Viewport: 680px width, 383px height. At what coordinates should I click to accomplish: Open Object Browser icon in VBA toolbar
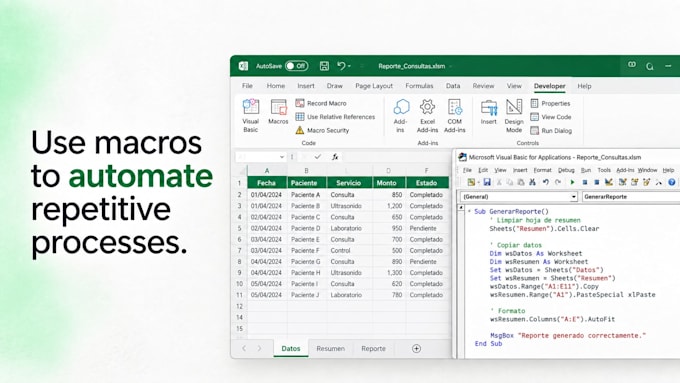[x=647, y=182]
